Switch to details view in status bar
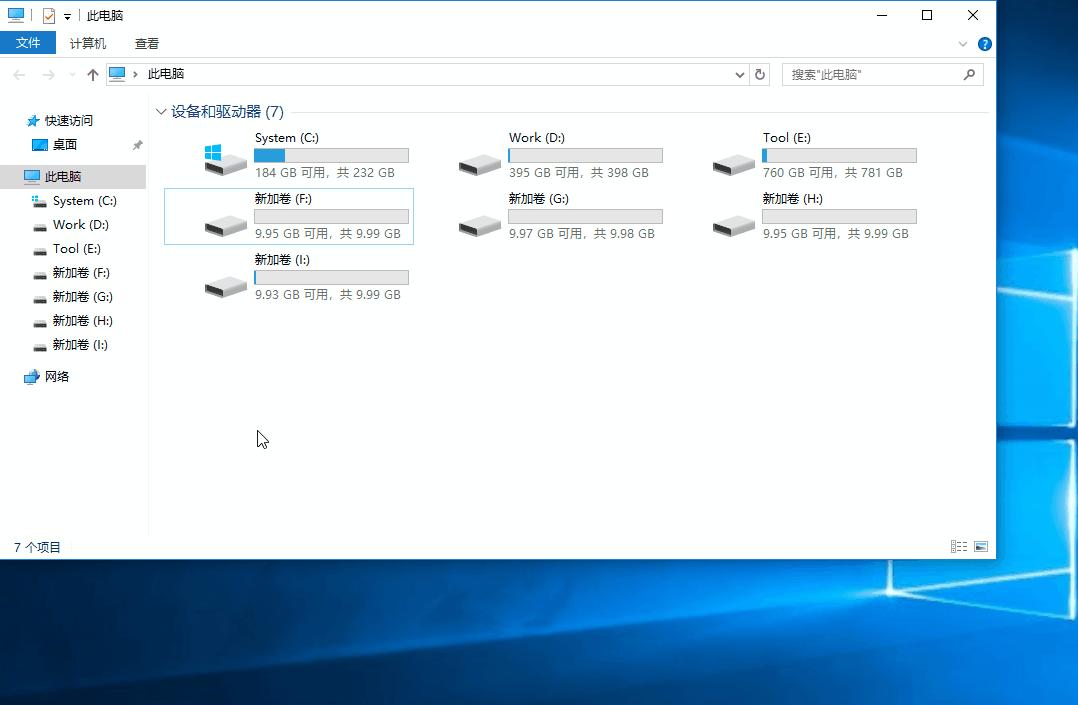1078x705 pixels. [959, 546]
